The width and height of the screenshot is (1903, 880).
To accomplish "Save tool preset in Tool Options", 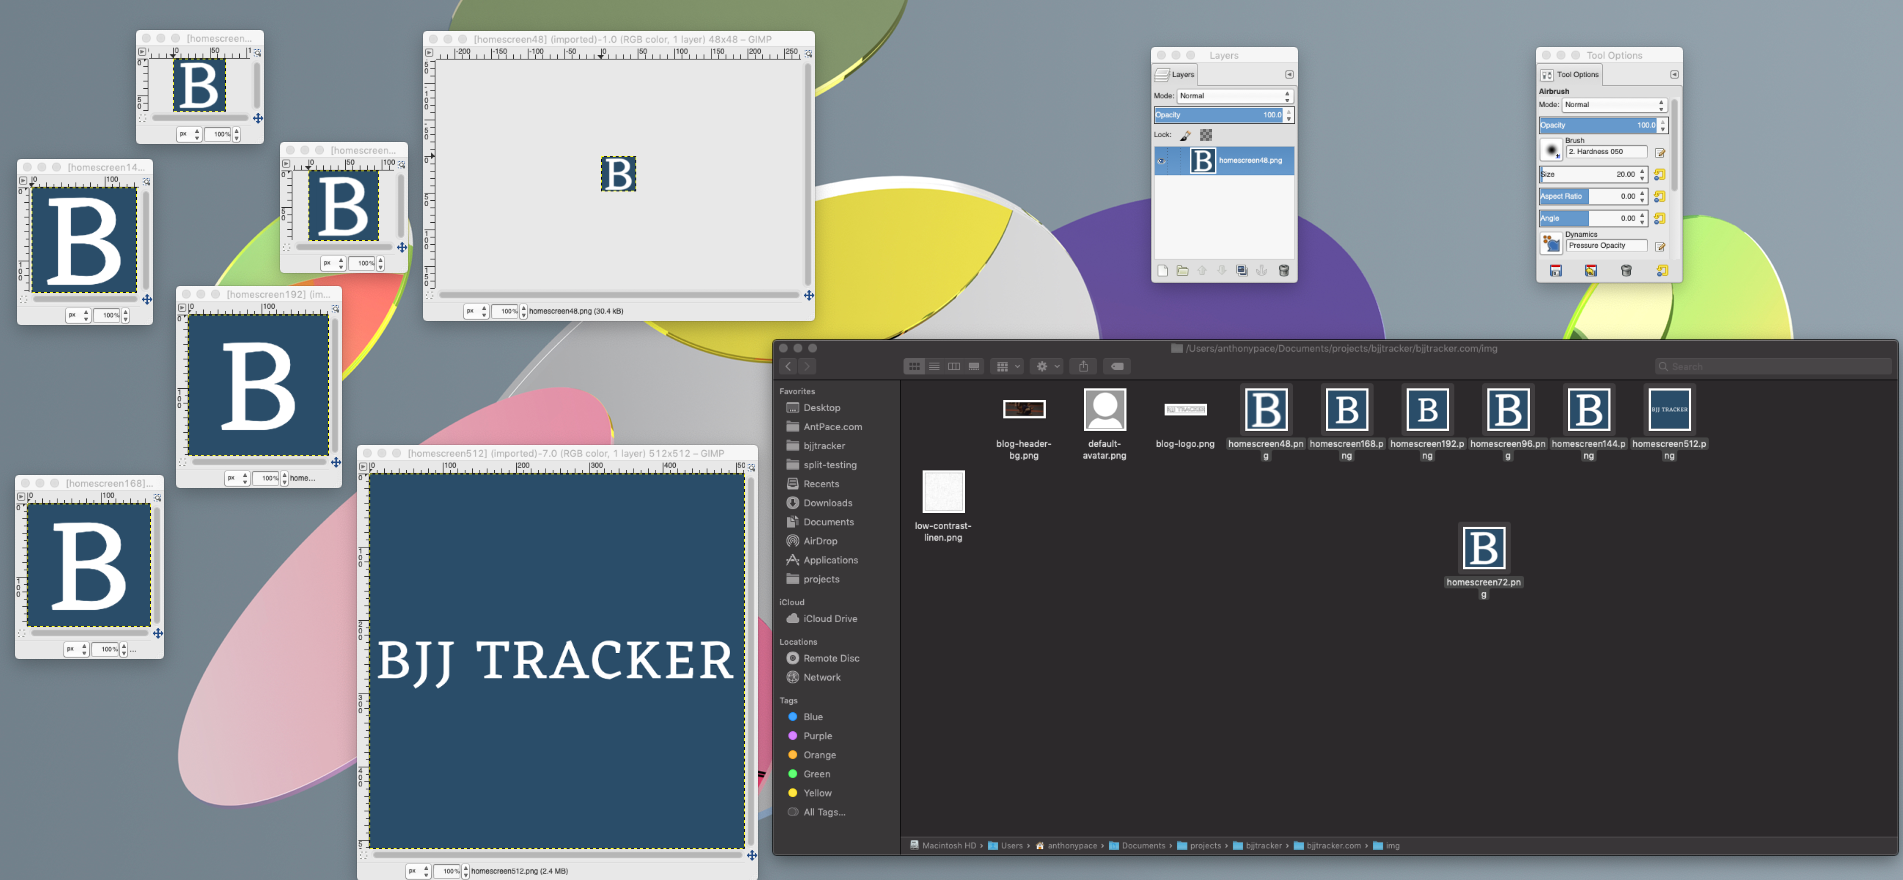I will pyautogui.click(x=1556, y=271).
